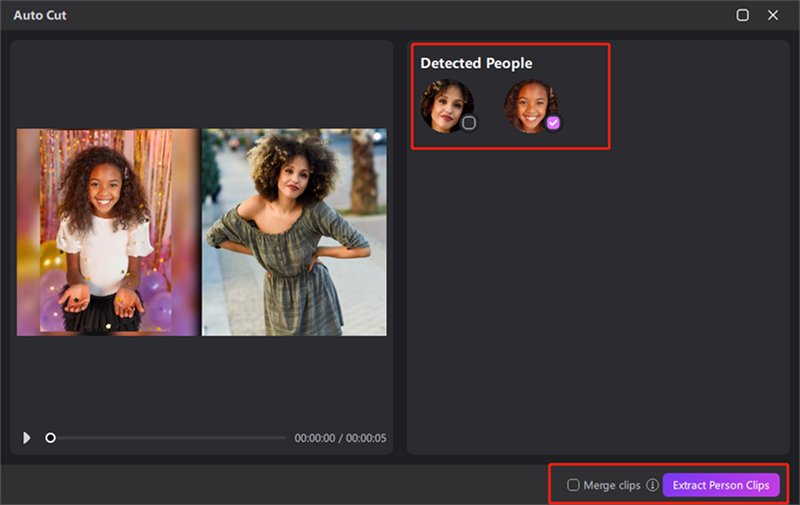Select the detected woman's face thumbnail
Image resolution: width=800 pixels, height=505 pixels.
pos(447,106)
